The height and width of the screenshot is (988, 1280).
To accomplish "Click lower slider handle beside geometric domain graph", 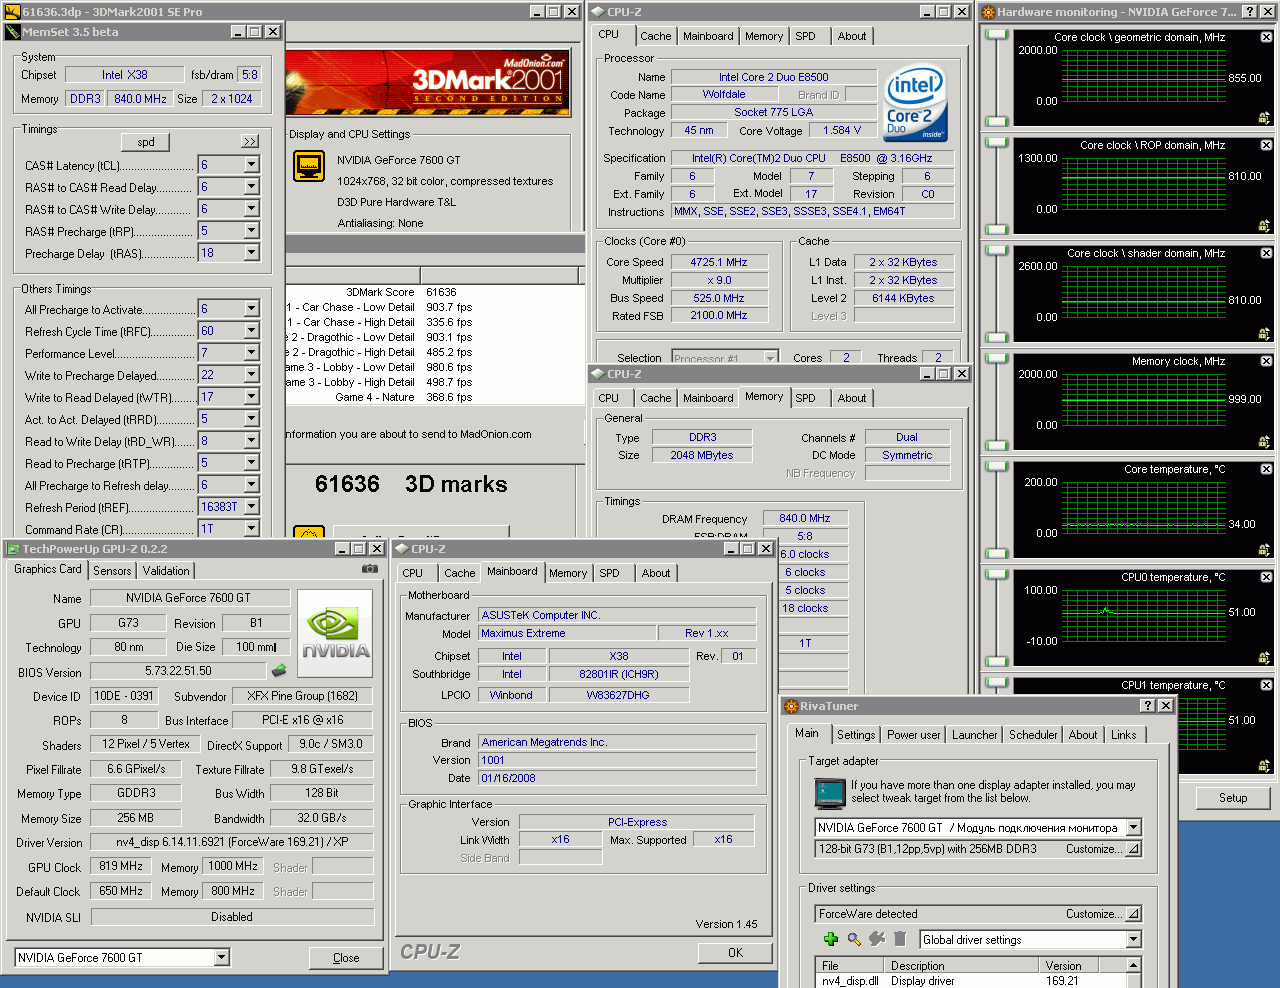I will pos(996,120).
